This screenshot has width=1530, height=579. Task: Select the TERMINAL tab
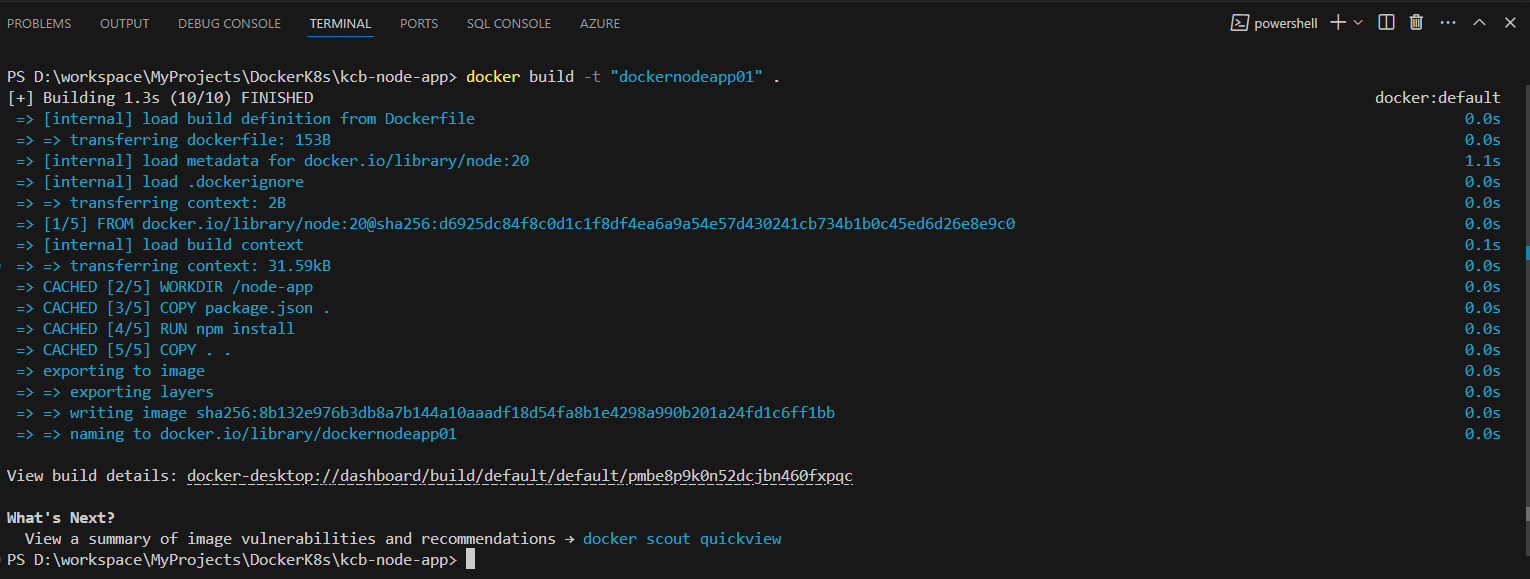(340, 23)
